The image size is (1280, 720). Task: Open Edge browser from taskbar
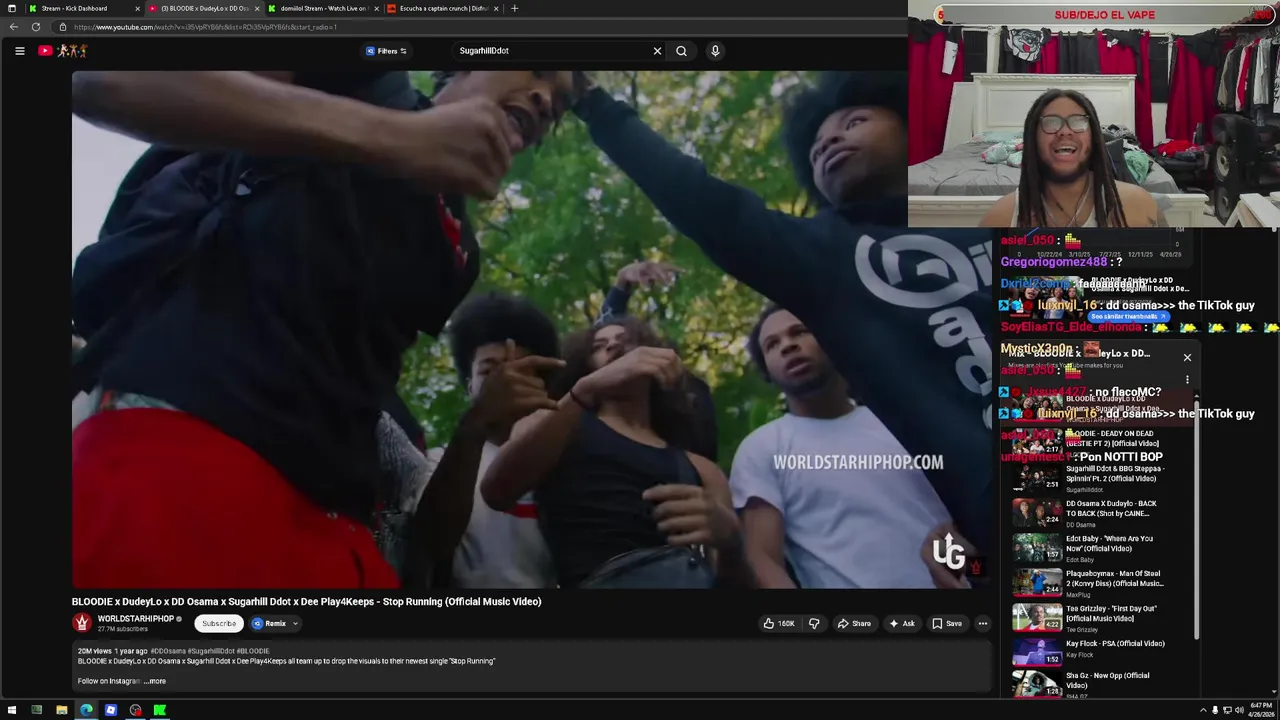click(x=86, y=710)
